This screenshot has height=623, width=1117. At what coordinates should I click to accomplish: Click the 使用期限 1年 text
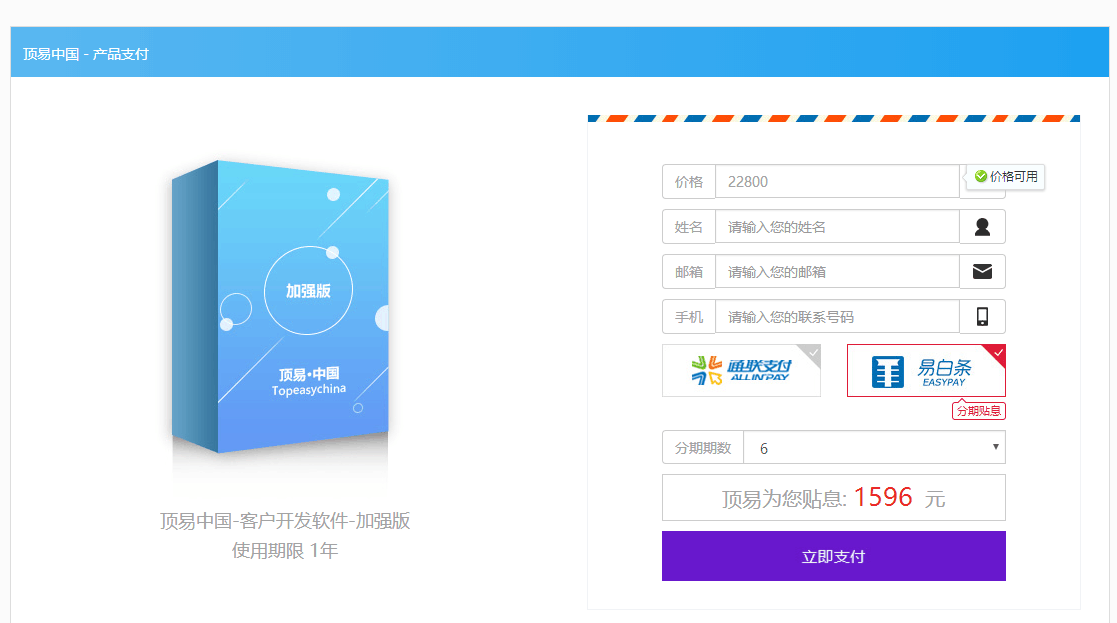285,550
